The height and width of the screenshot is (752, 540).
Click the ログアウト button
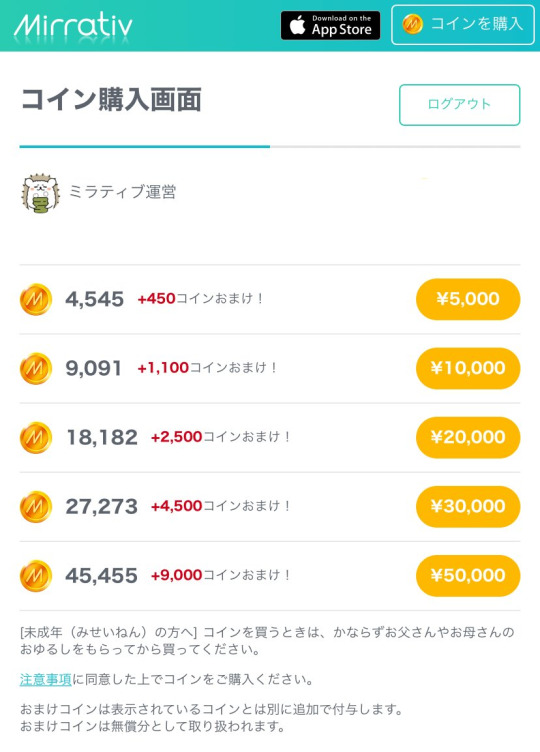(459, 105)
